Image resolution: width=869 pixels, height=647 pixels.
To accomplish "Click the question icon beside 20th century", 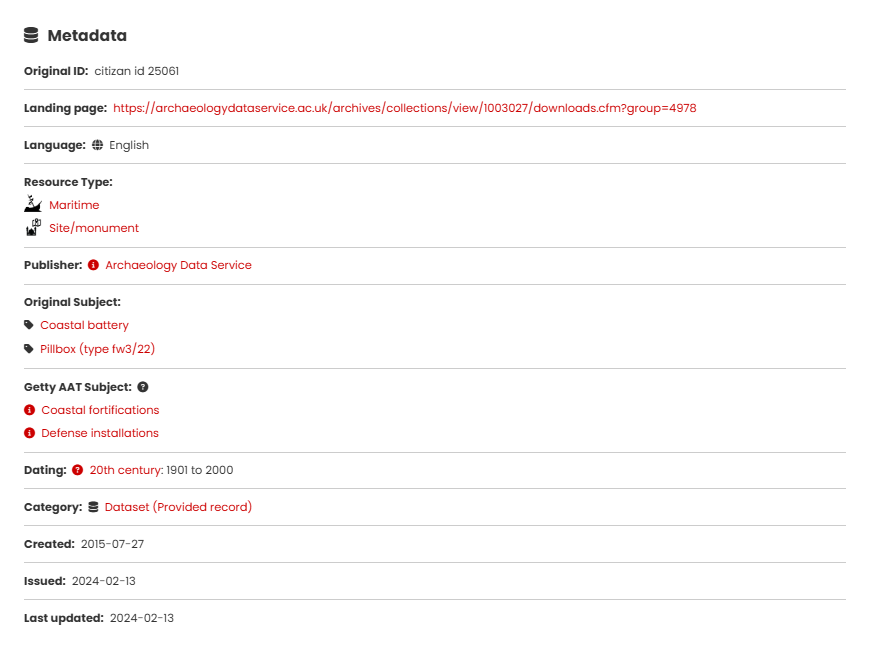I will [x=78, y=470].
